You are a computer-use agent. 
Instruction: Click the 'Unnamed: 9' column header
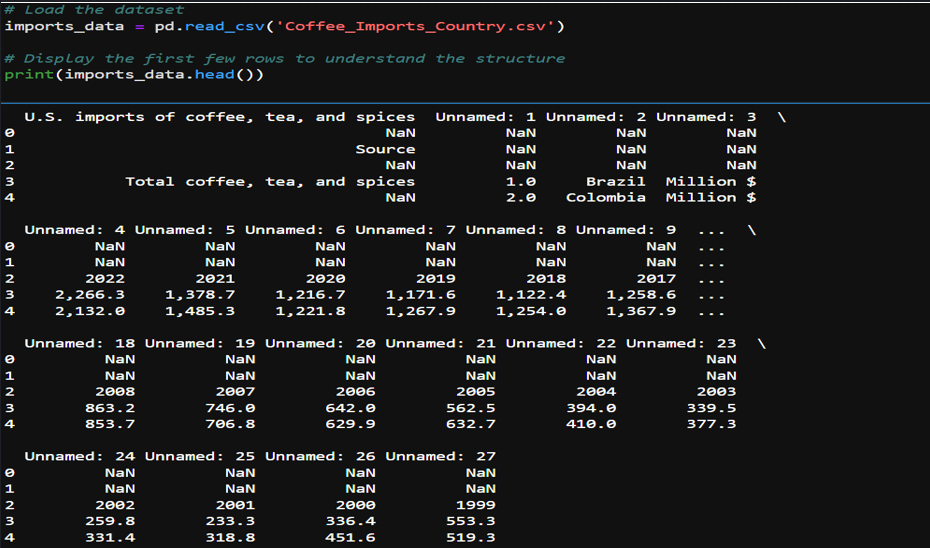[x=626, y=230]
